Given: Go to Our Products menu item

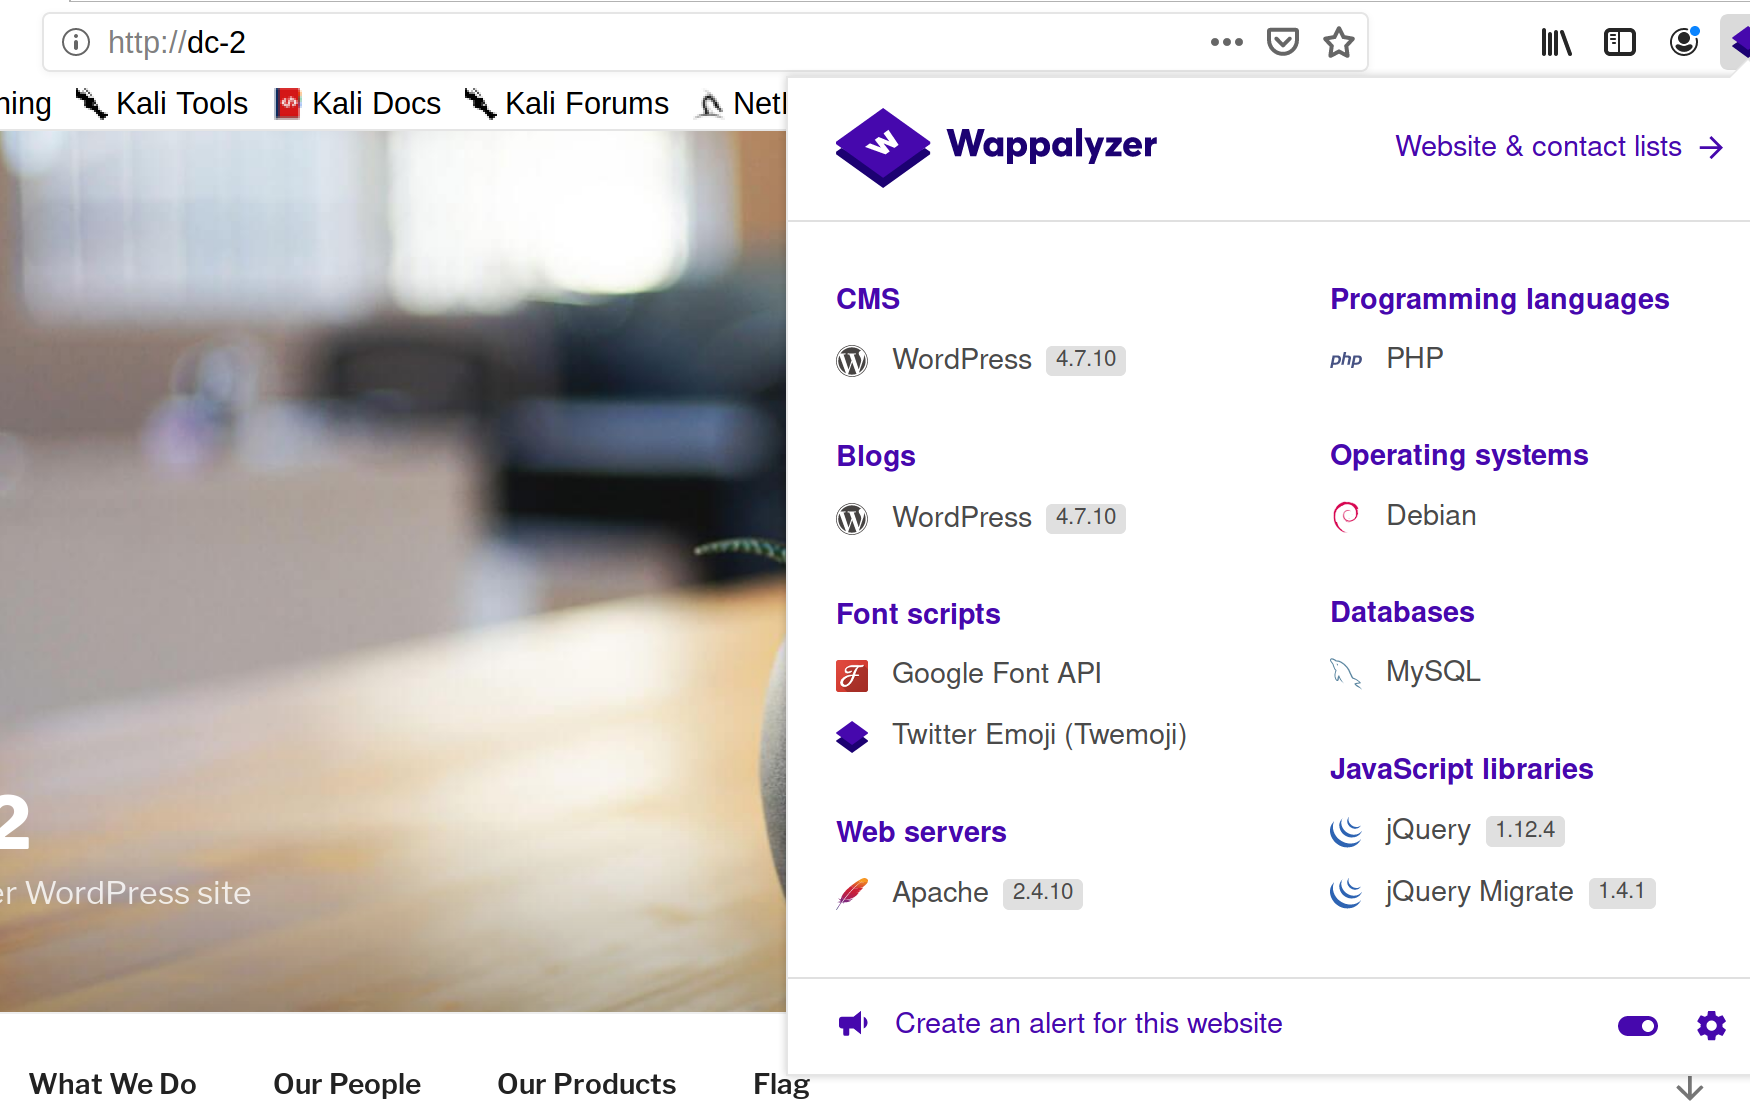Looking at the screenshot, I should tap(587, 1084).
